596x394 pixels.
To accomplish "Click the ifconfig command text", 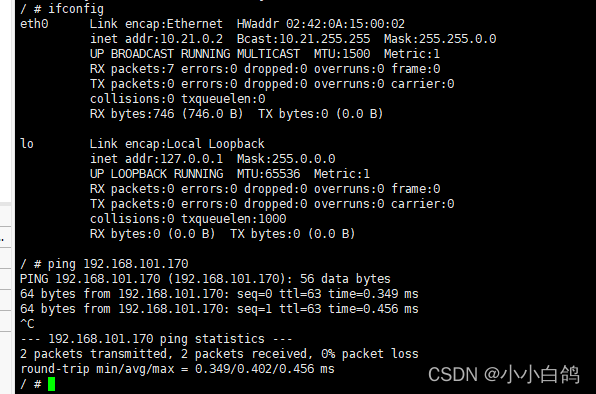I will coord(76,8).
